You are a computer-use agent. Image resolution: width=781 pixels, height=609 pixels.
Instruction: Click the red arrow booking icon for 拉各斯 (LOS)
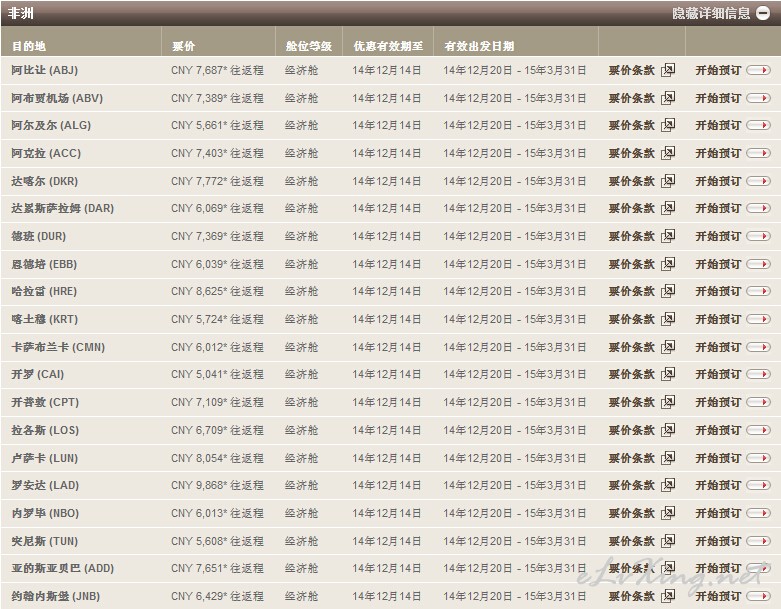[759, 430]
